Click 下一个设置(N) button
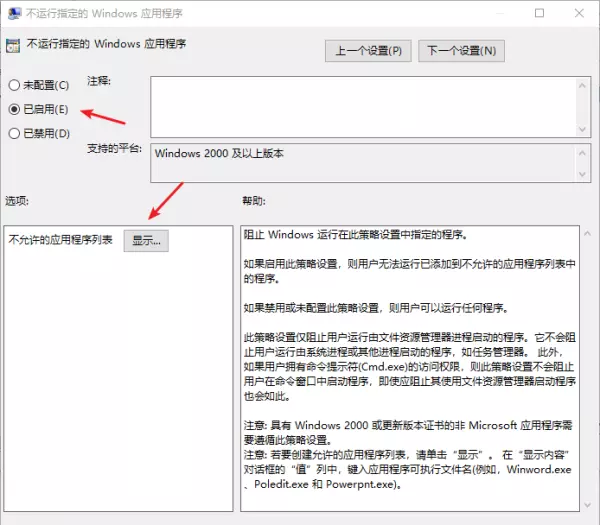 tap(461, 51)
